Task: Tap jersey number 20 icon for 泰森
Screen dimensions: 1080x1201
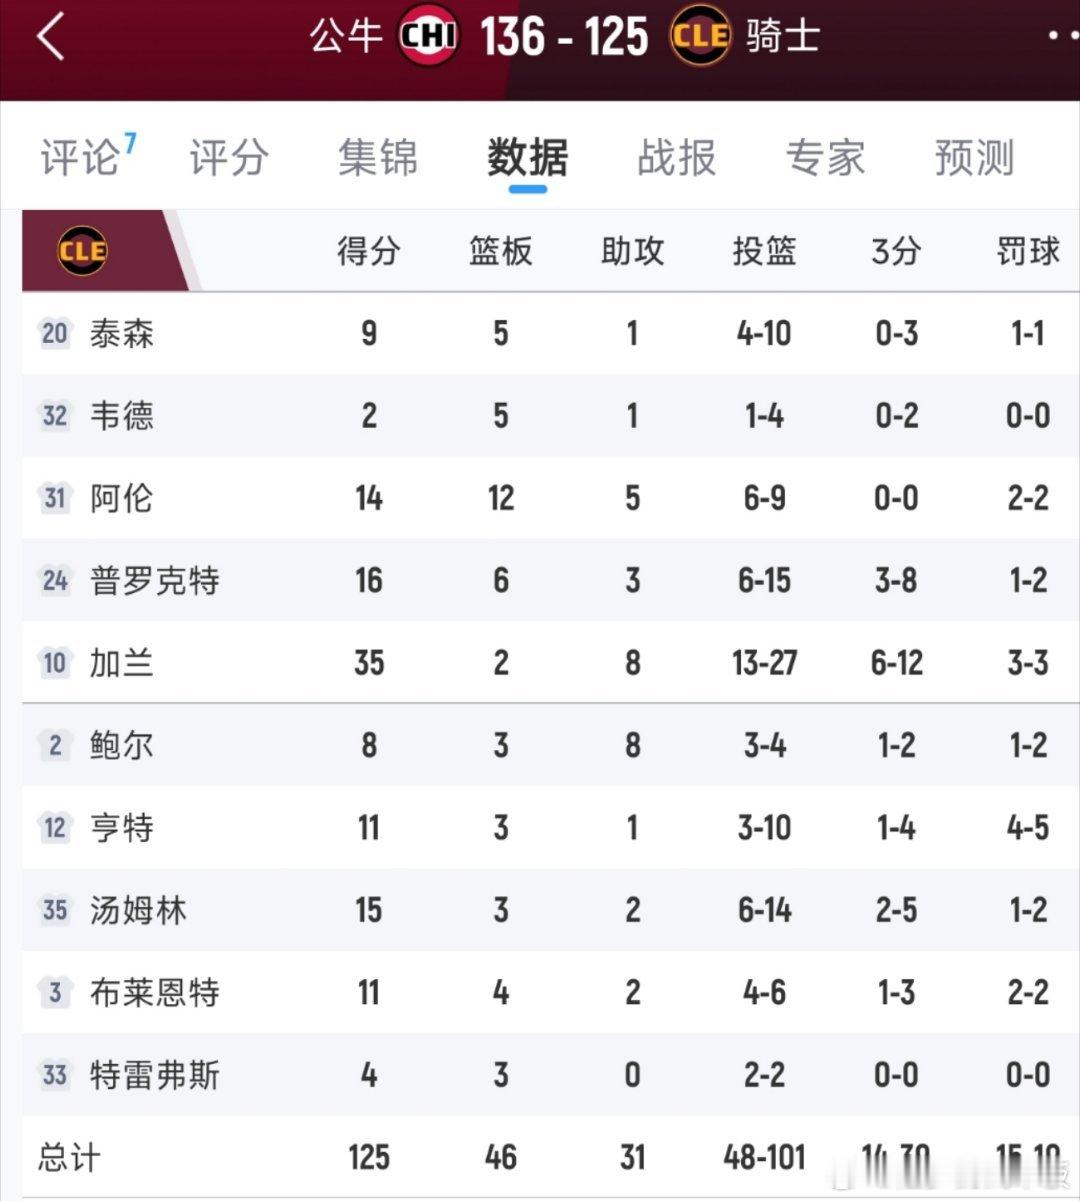Action: click(x=55, y=333)
